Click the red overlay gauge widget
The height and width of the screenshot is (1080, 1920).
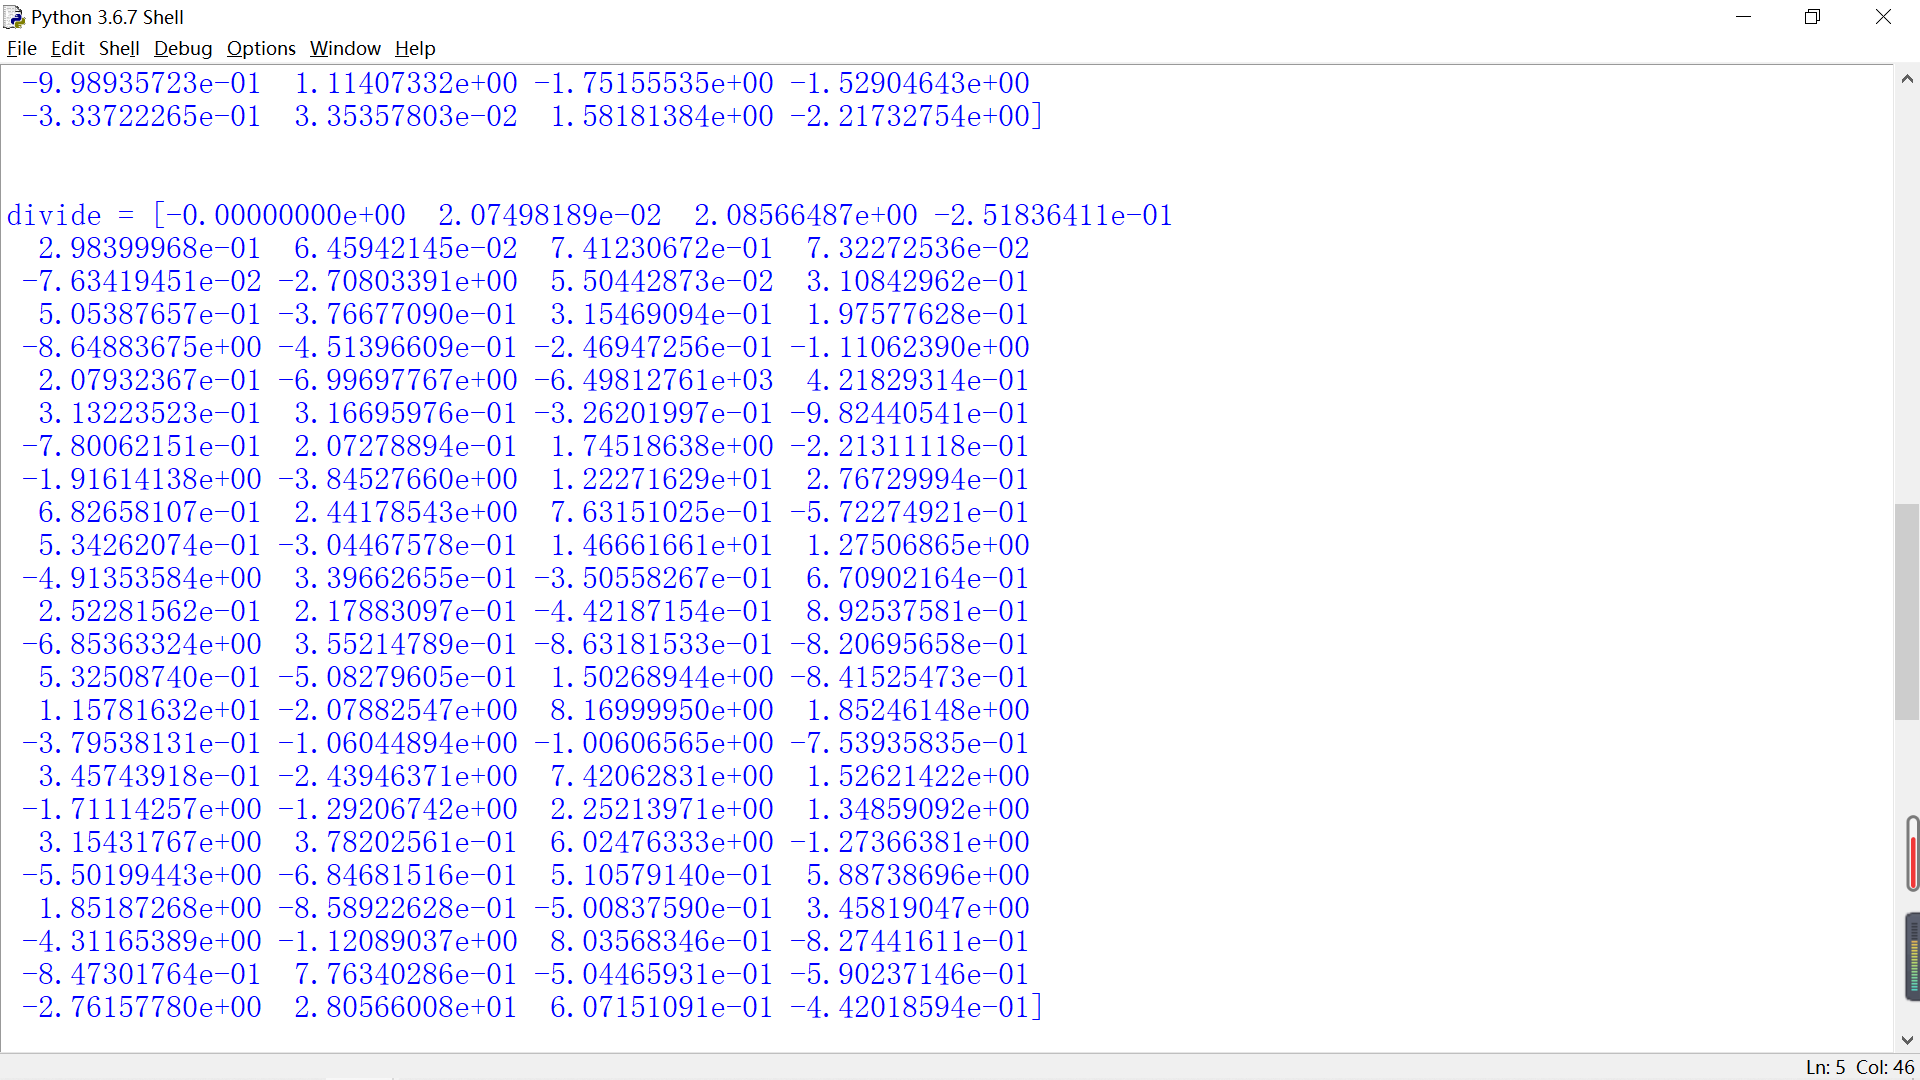1913,853
